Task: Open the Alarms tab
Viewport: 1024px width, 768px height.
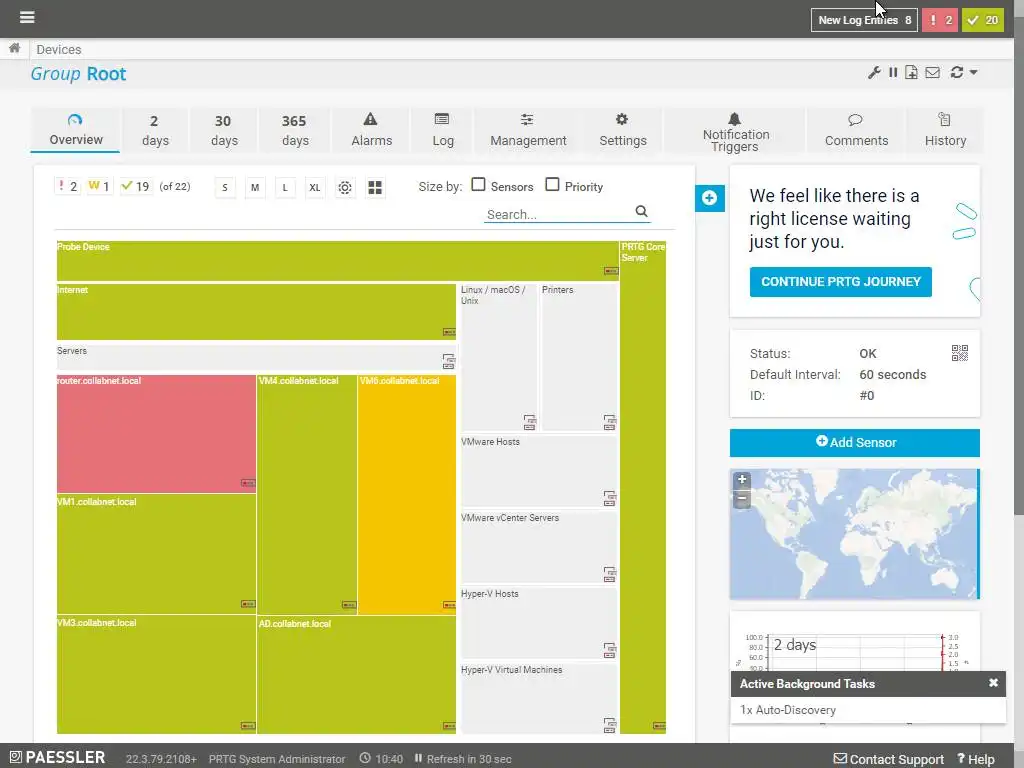Action: 371,131
